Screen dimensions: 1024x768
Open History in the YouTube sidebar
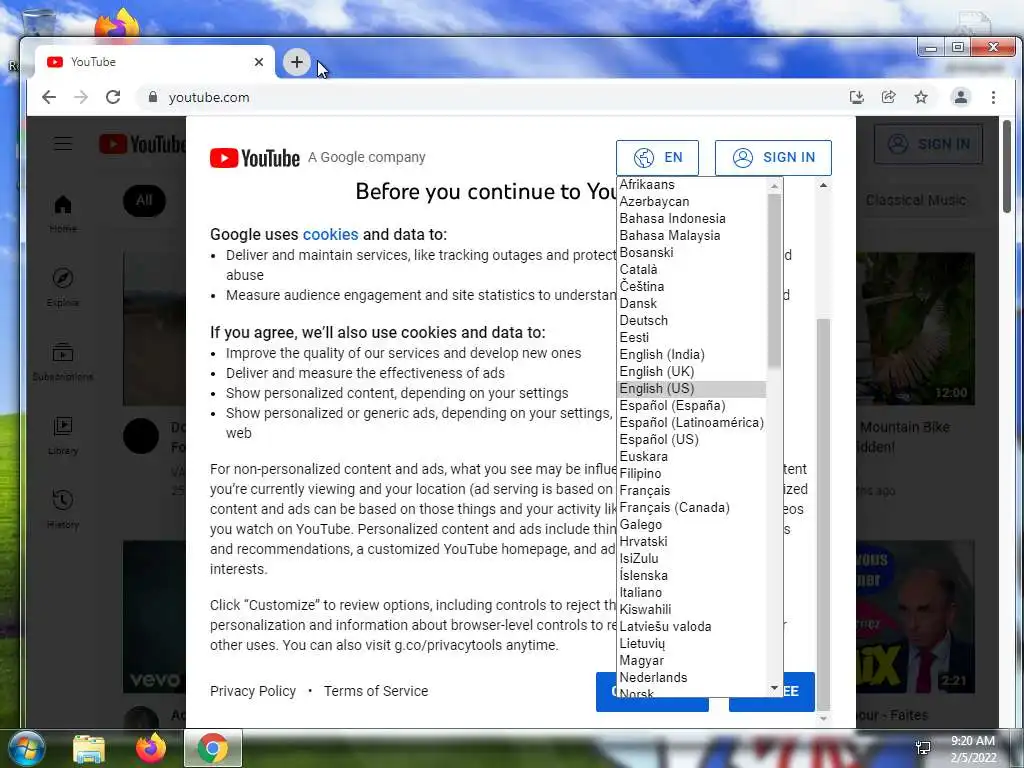pyautogui.click(x=63, y=509)
